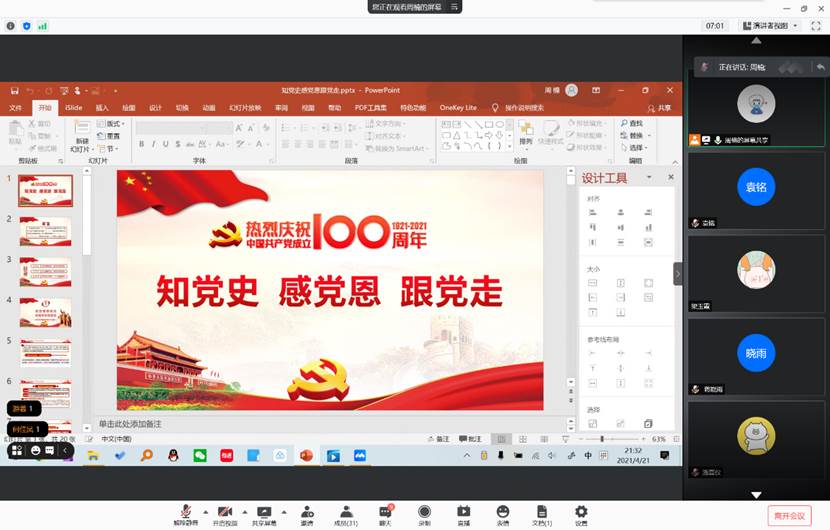Viewport: 830px width, 530px height.
Task: Switch to slide sorter view icon
Action: click(522, 439)
